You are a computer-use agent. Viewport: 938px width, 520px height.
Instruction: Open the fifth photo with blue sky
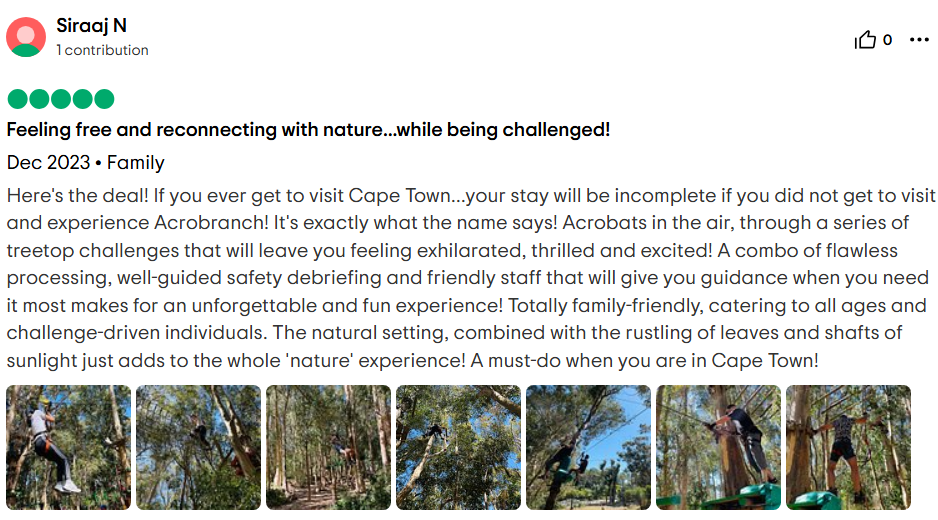(x=588, y=447)
